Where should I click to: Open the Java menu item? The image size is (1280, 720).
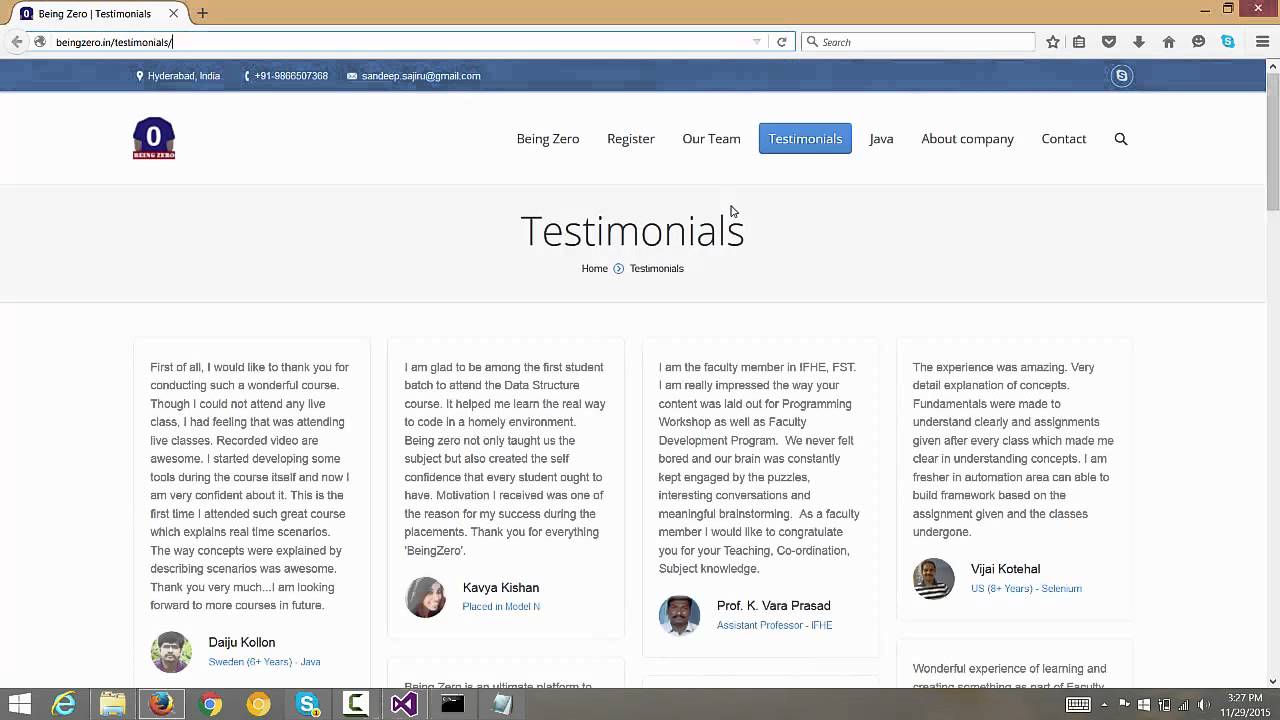[881, 139]
